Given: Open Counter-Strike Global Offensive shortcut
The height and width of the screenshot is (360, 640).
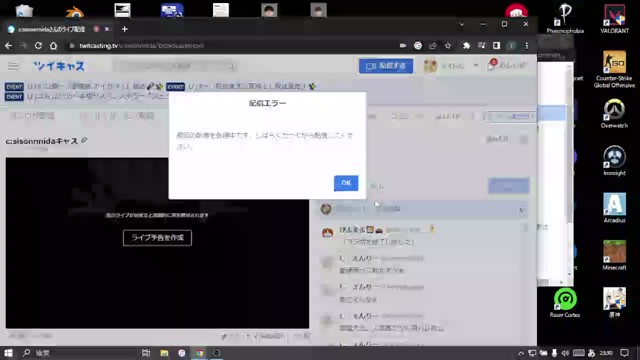Looking at the screenshot, I should point(614,69).
